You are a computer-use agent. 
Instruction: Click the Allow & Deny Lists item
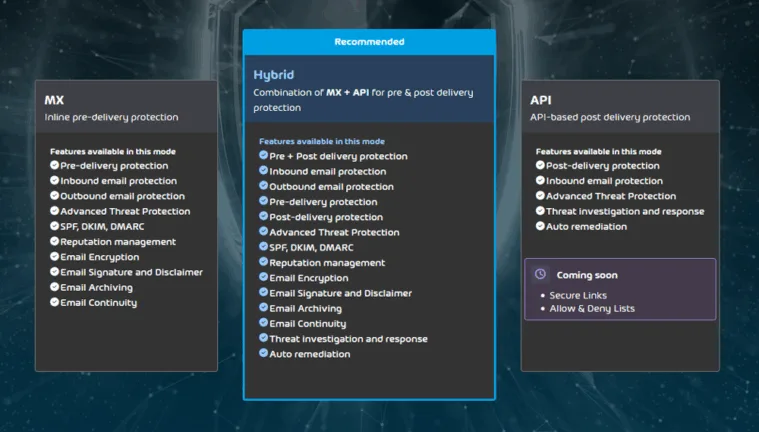[591, 309]
